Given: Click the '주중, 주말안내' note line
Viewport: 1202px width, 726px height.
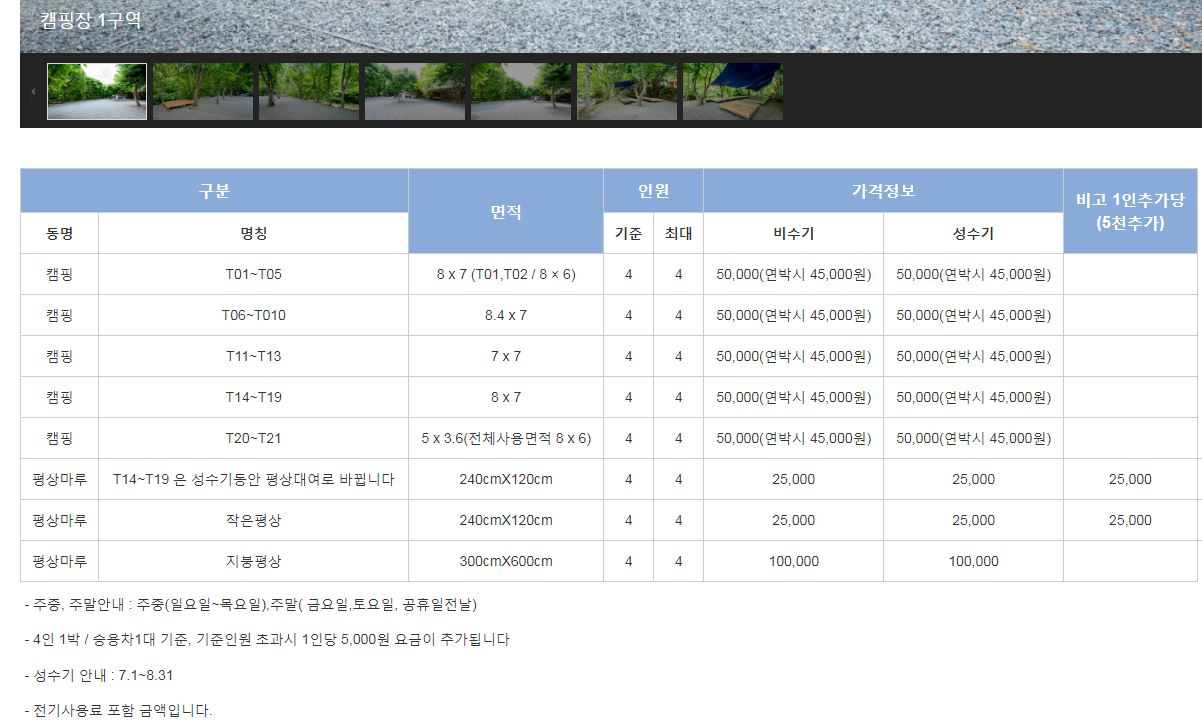Looking at the screenshot, I should coord(251,605).
